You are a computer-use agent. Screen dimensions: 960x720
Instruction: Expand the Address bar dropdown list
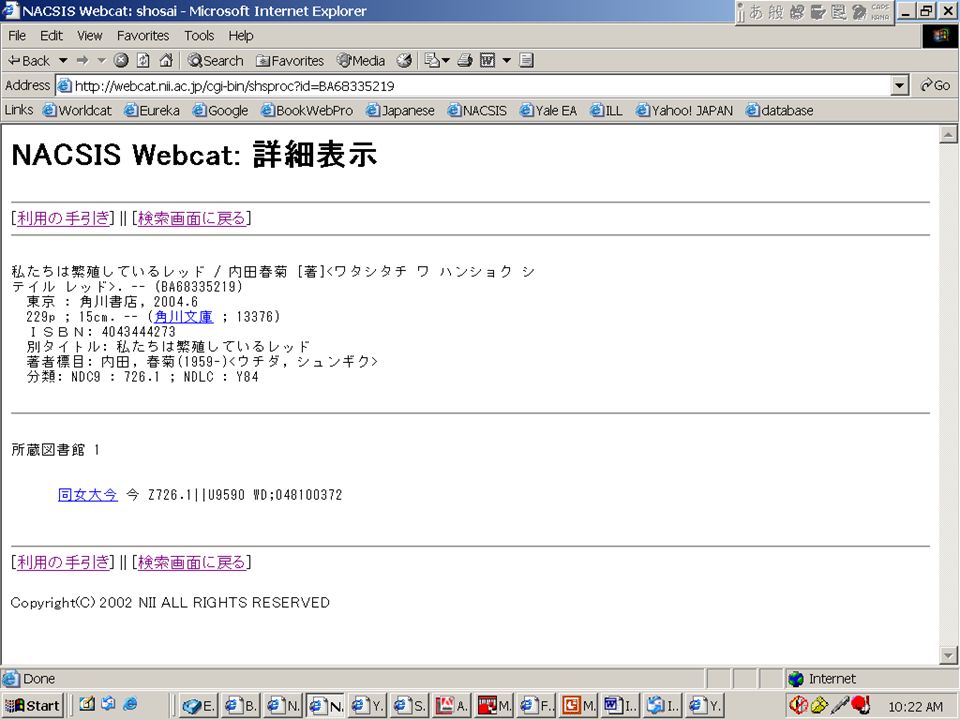(x=899, y=86)
